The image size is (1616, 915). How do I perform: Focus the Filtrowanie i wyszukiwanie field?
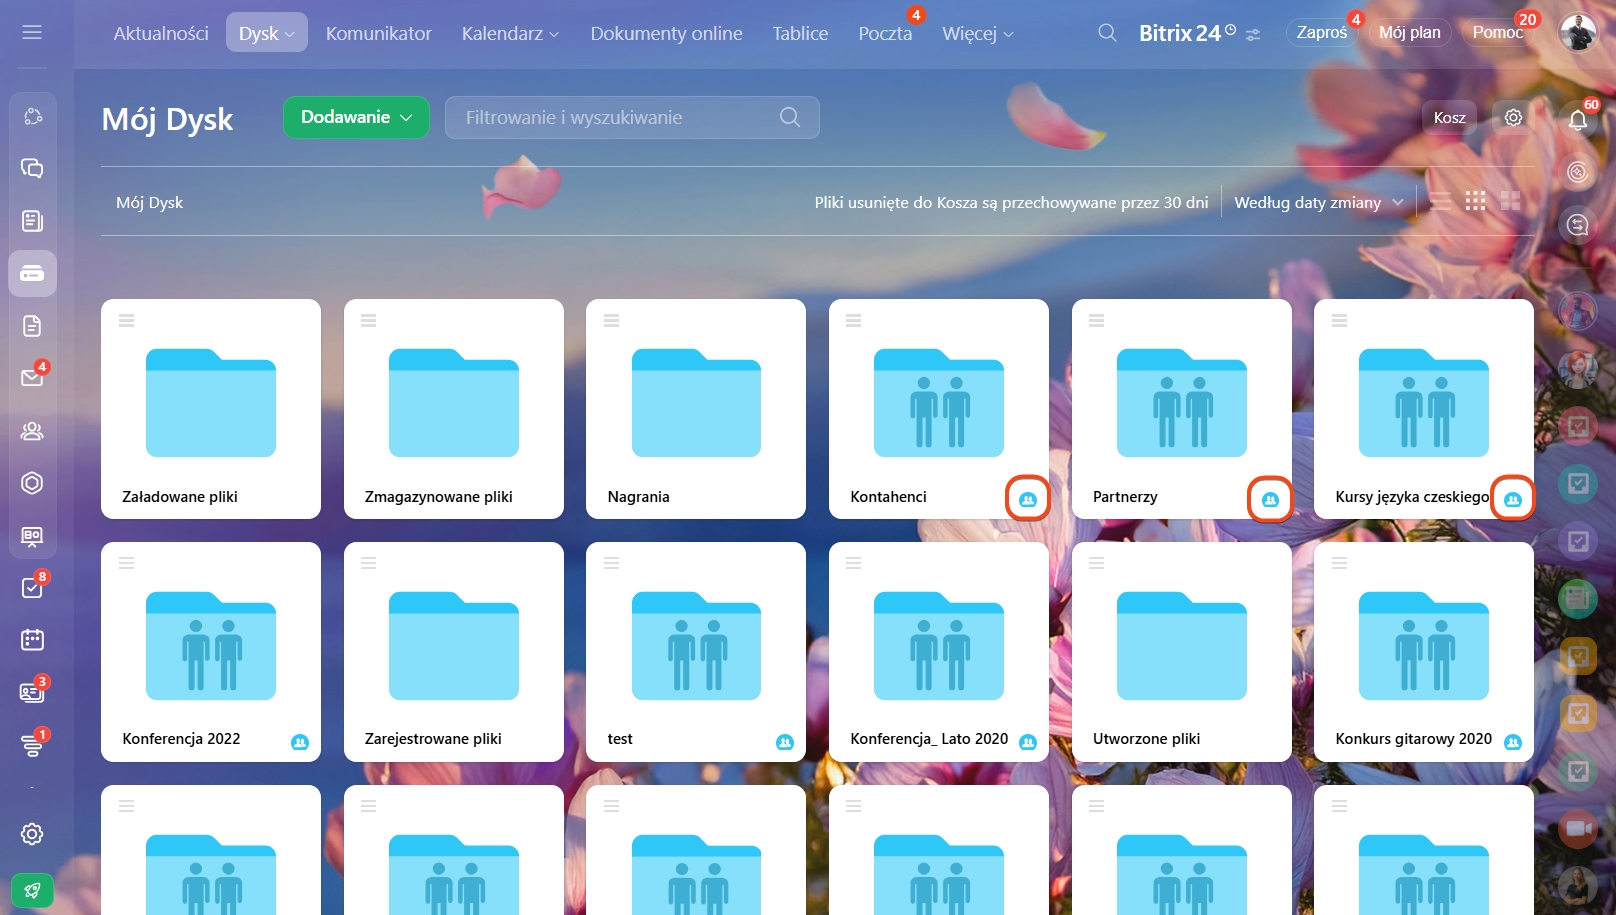[x=632, y=117]
